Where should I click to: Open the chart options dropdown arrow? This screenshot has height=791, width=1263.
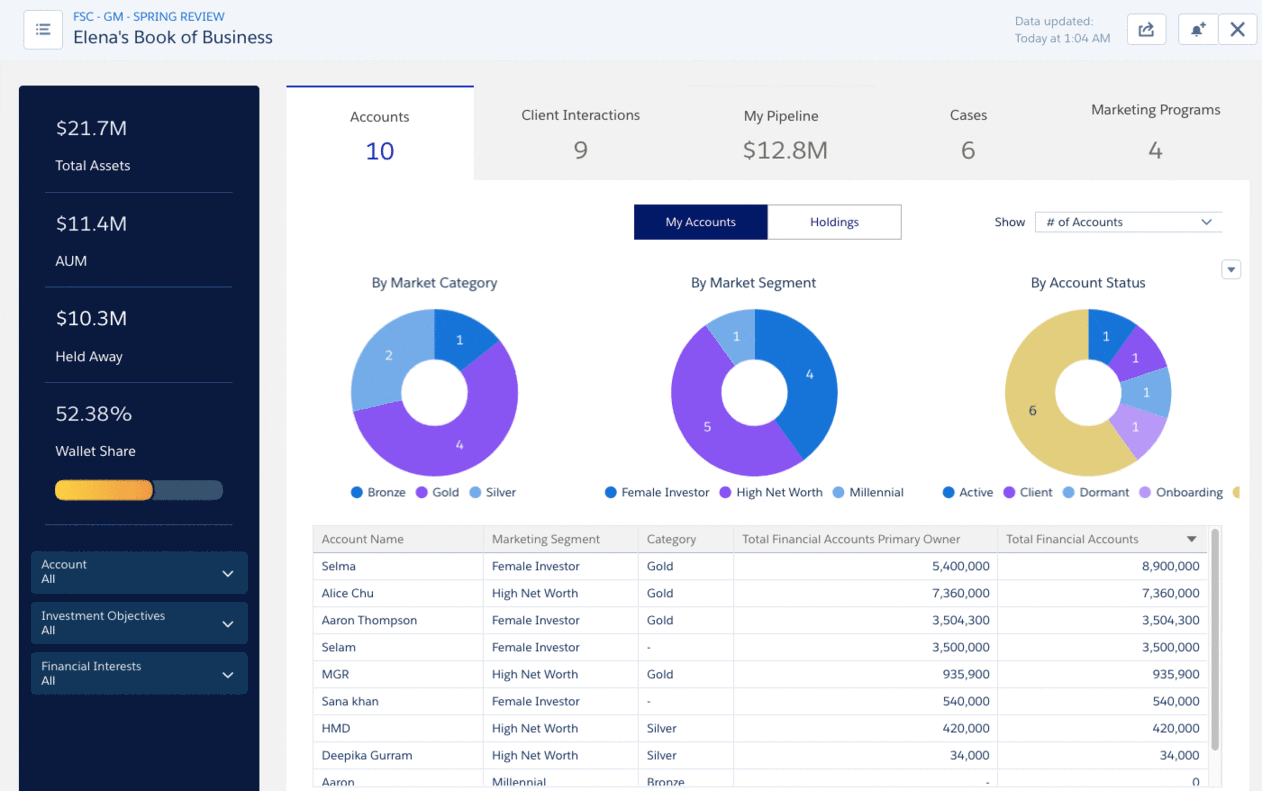click(x=1231, y=270)
